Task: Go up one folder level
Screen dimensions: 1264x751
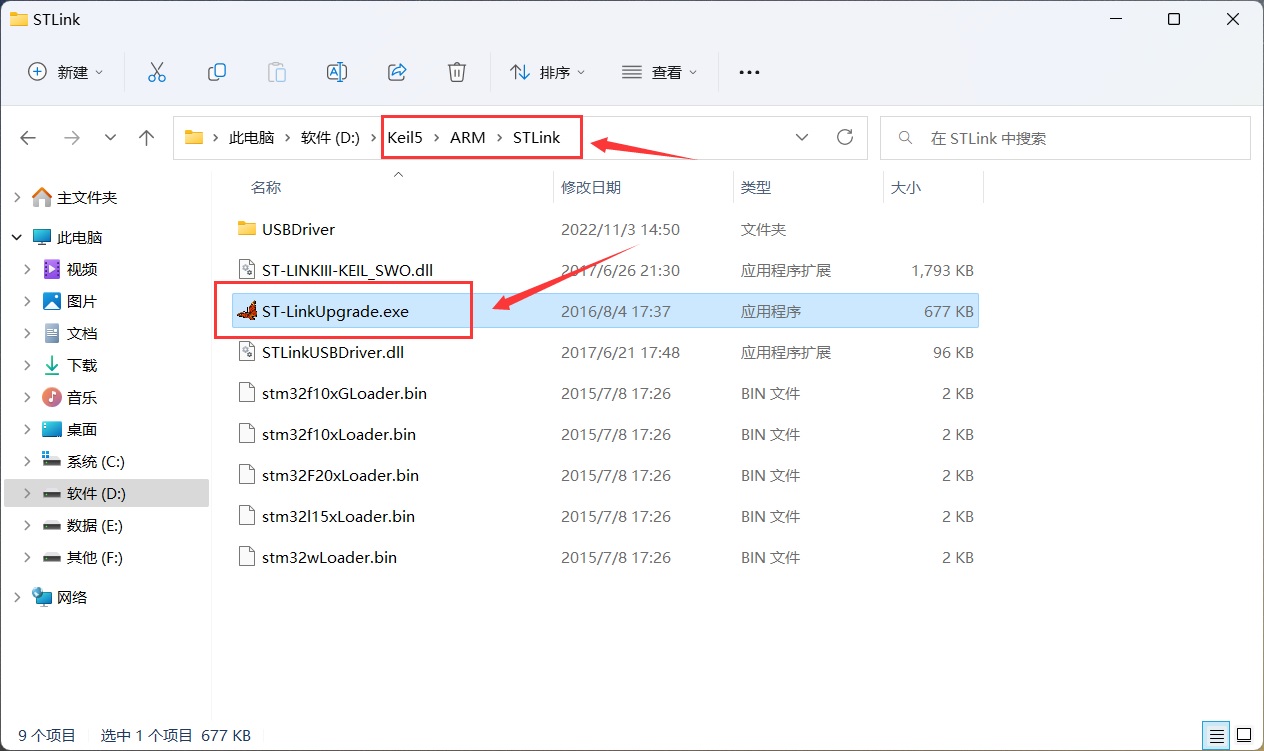Action: tap(147, 138)
